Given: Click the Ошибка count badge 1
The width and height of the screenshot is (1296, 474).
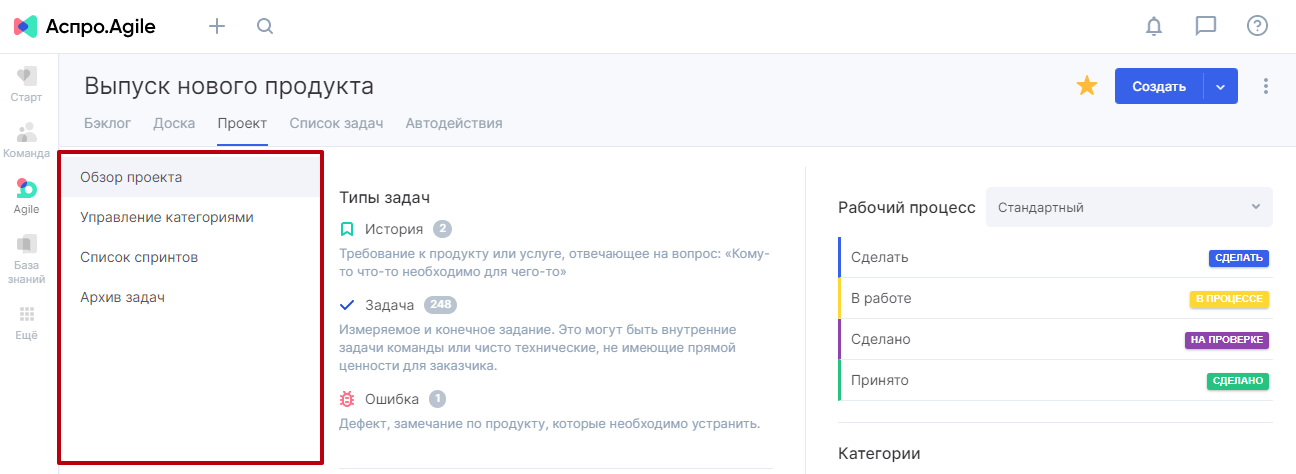Looking at the screenshot, I should tap(437, 399).
